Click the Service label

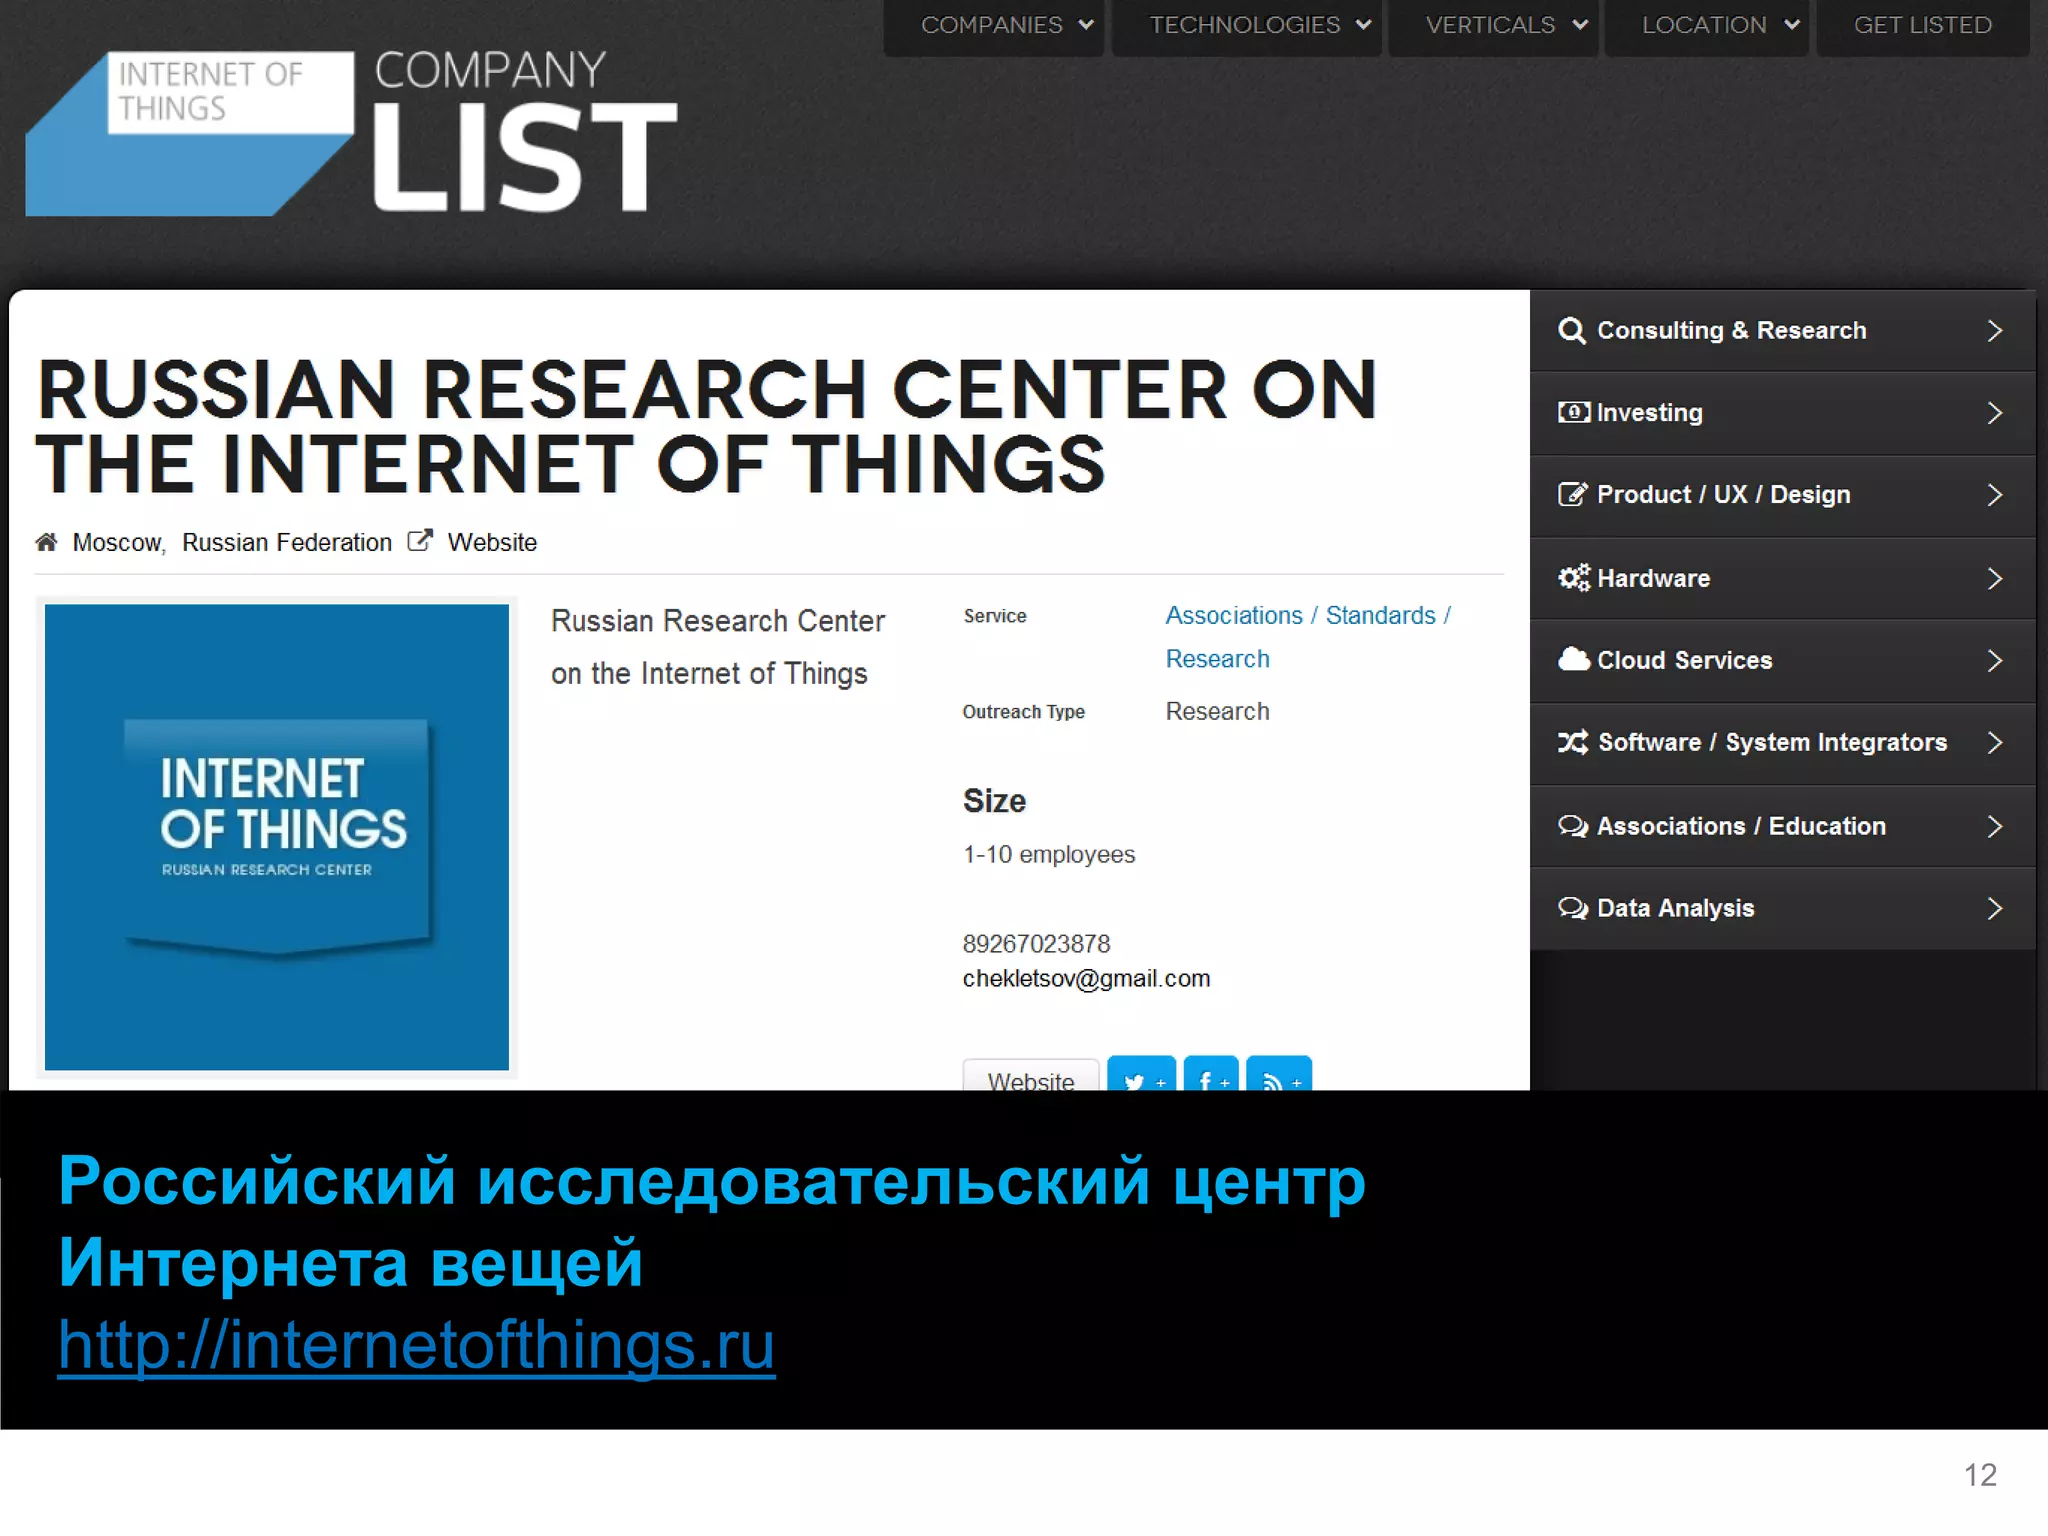(995, 616)
